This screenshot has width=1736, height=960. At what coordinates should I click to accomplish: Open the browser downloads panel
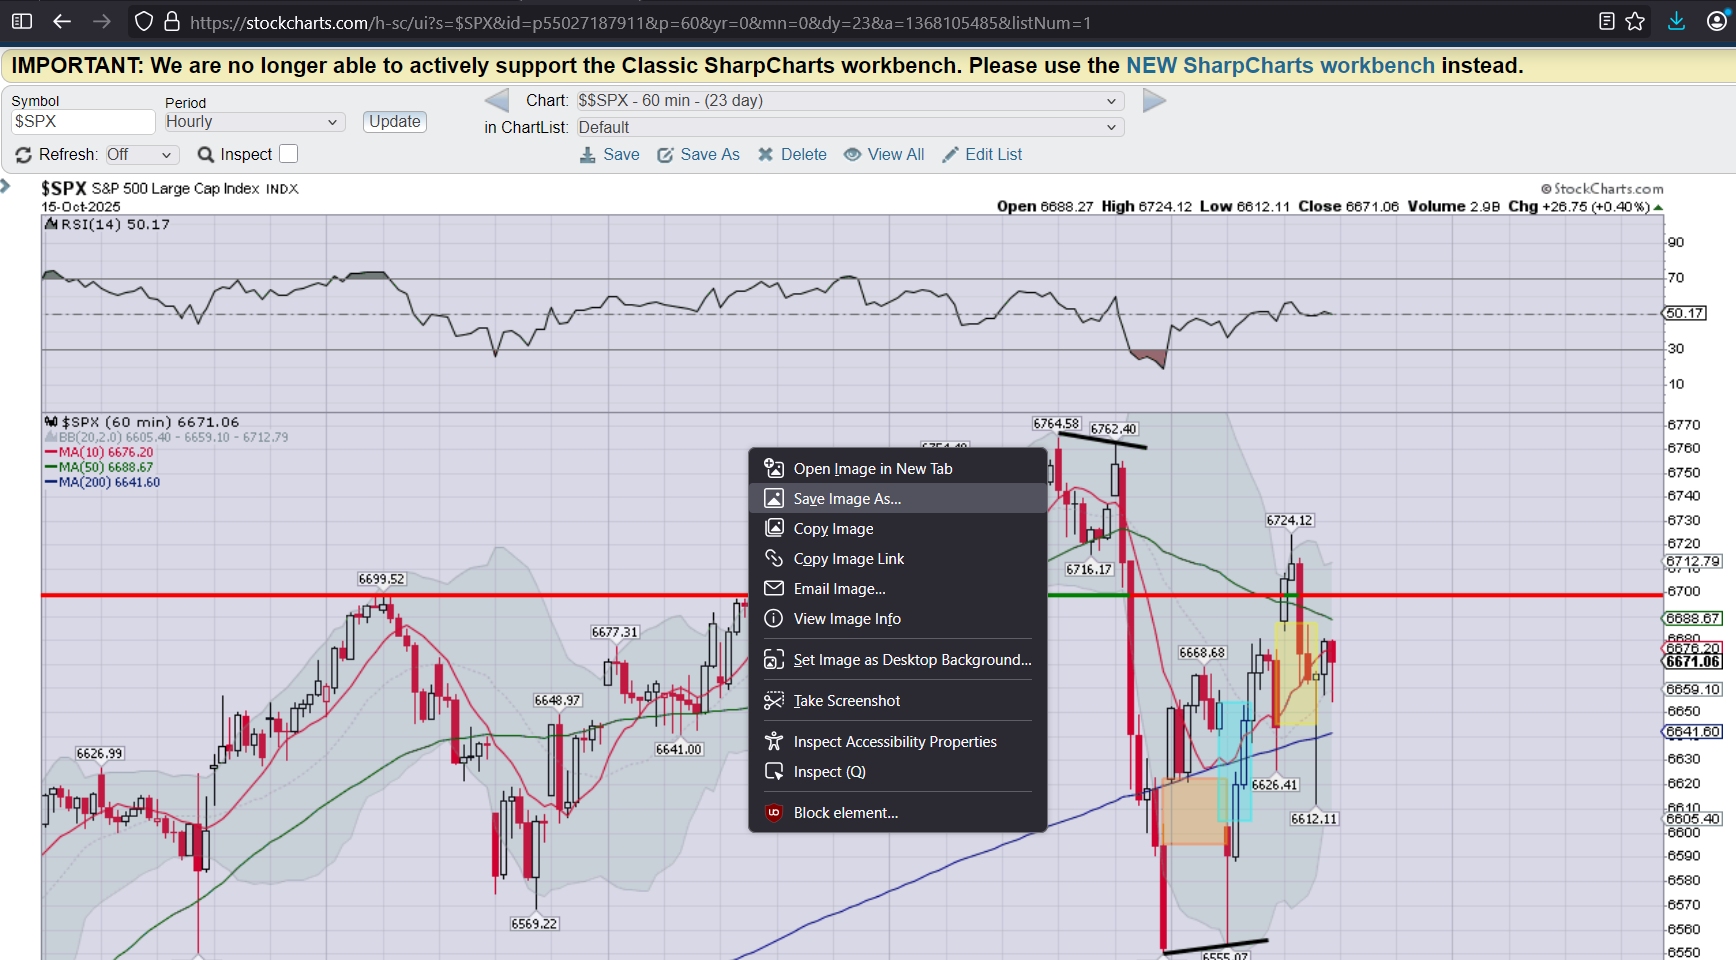(x=1677, y=21)
